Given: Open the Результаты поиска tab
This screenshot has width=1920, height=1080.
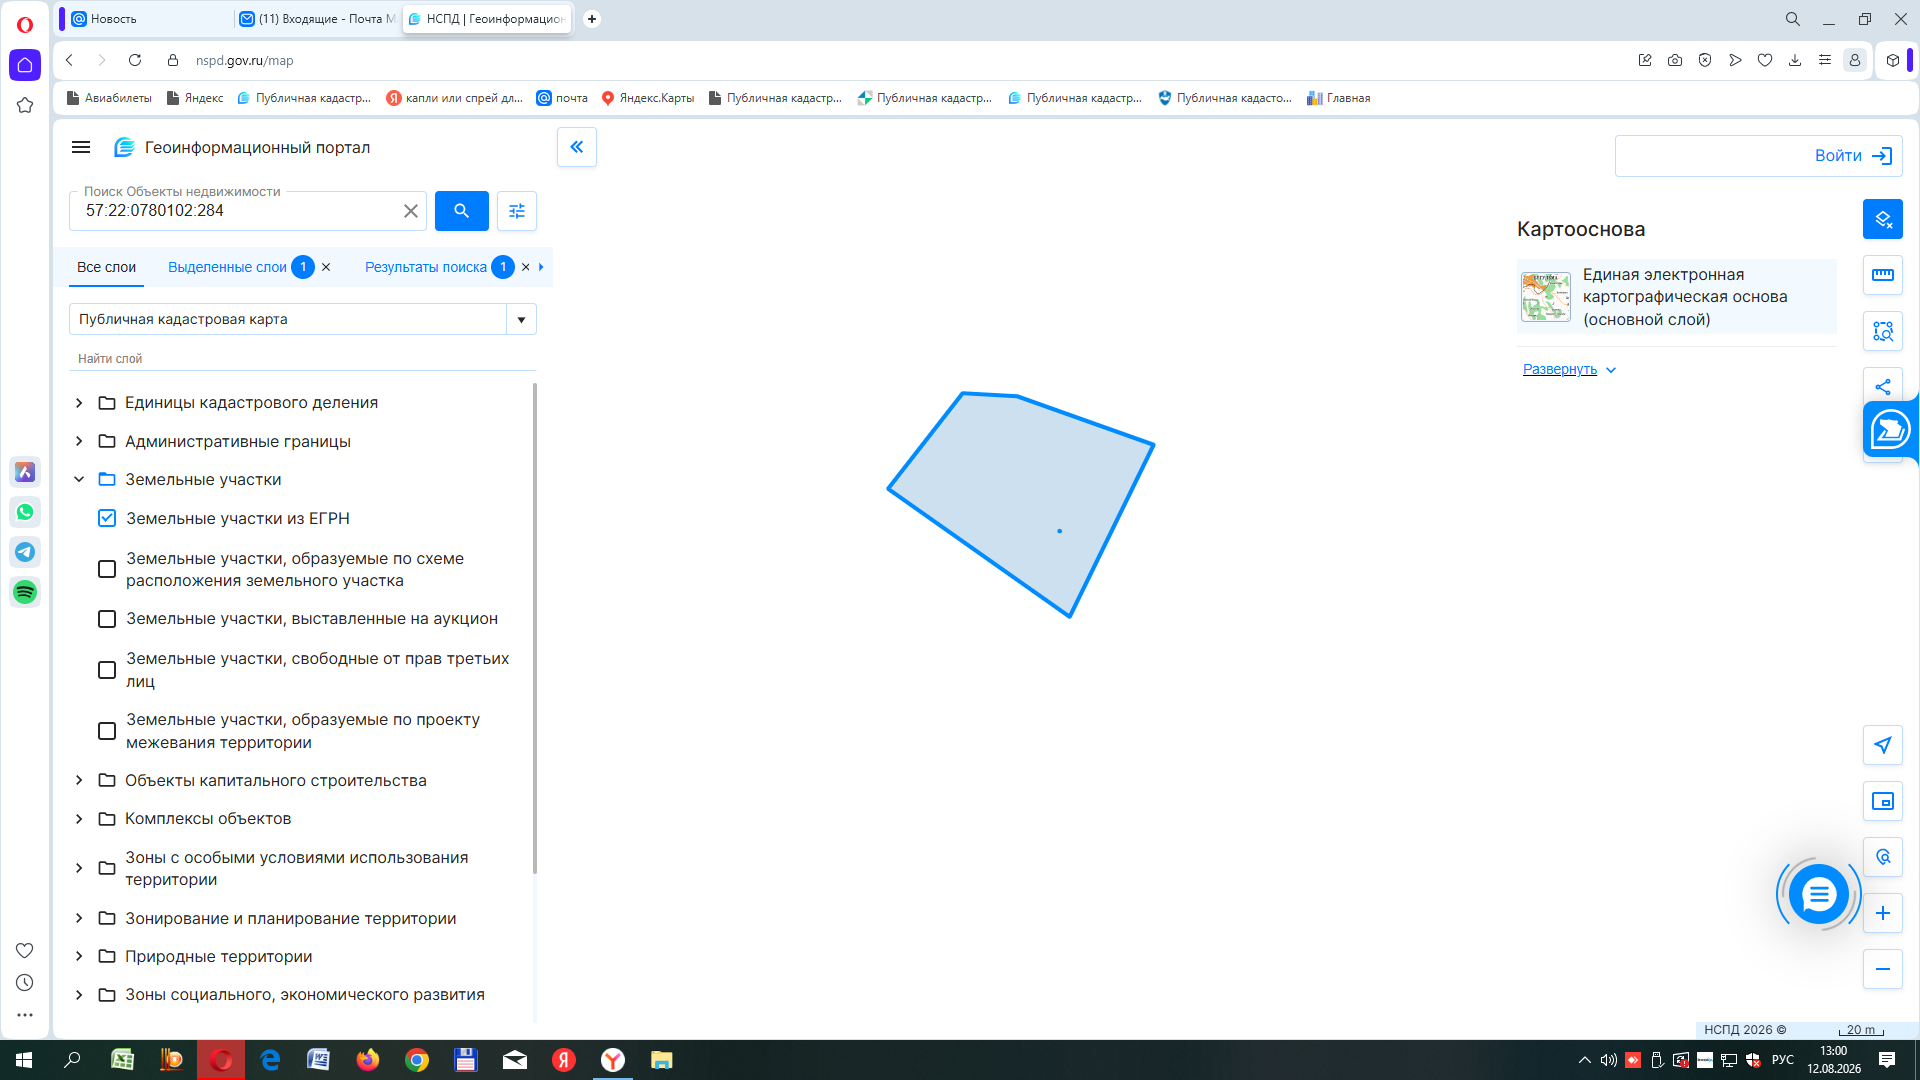Looking at the screenshot, I should (426, 267).
